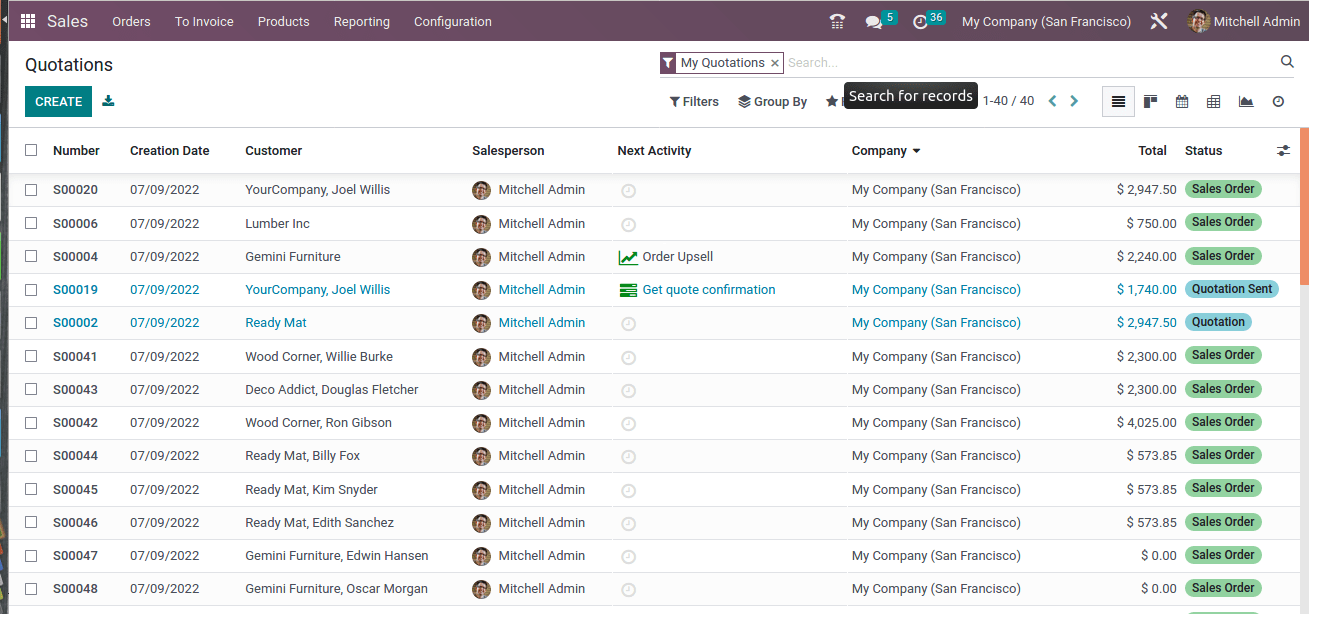Screen dimensions: 1327x643
Task: Remove the My Quotations filter facet
Action: pyautogui.click(x=774, y=63)
